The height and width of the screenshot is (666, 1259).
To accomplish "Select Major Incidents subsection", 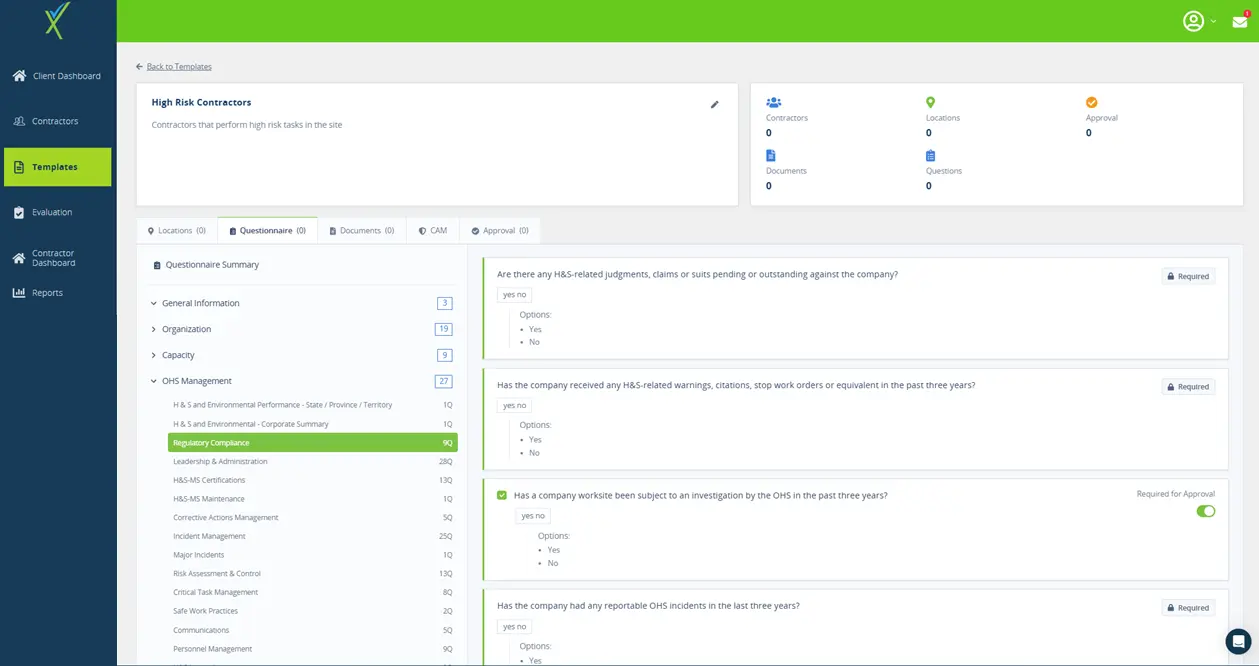I will pos(312,555).
